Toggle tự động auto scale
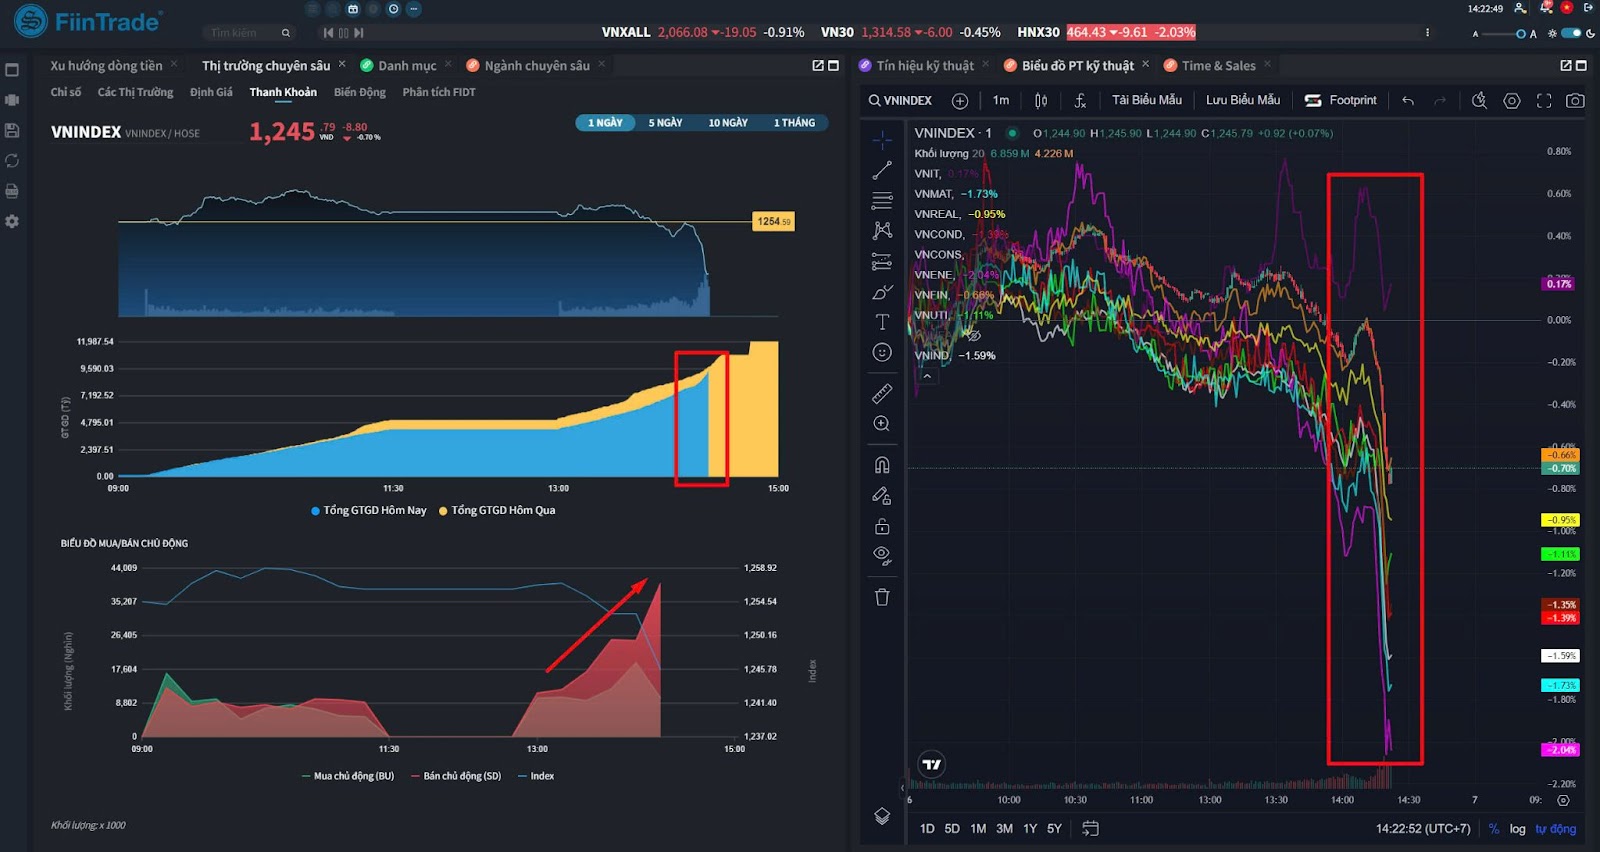1600x852 pixels. click(1555, 829)
